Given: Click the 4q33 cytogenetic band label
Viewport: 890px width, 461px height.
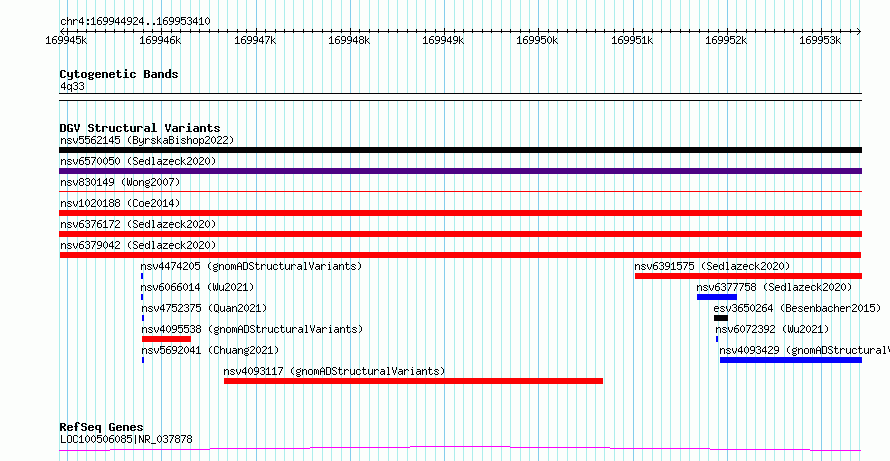Looking at the screenshot, I should click(x=73, y=86).
